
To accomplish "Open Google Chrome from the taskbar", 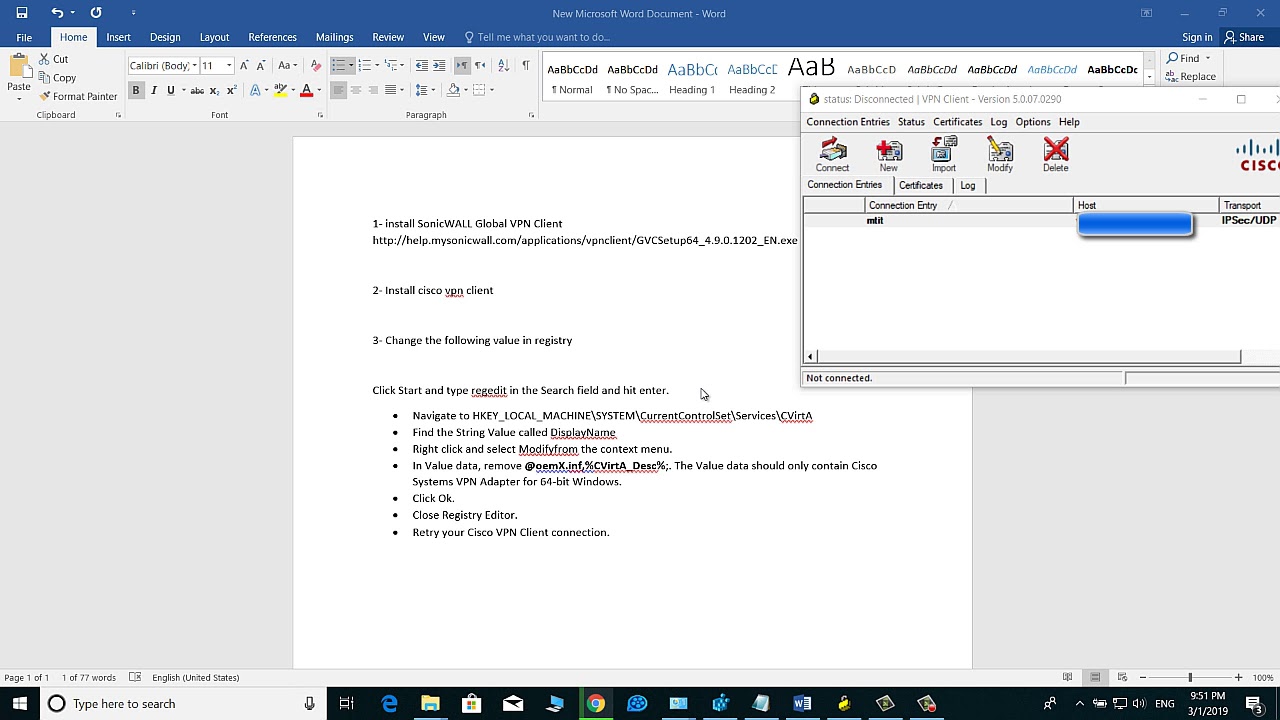I will click(x=595, y=704).
